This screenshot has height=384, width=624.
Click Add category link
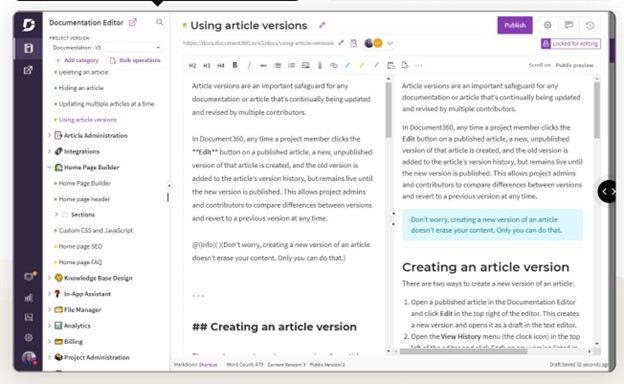point(77,60)
